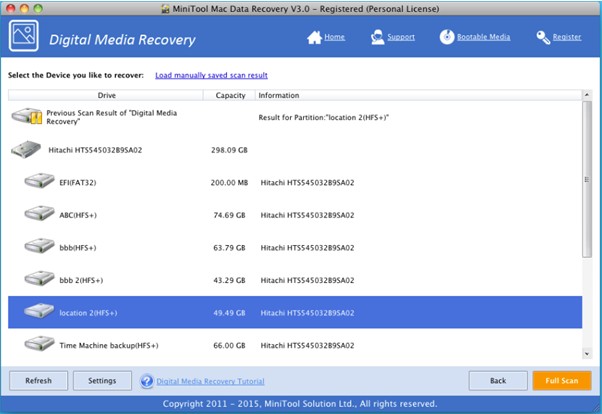Click the Previous Scan Result drive icon
The width and height of the screenshot is (602, 414).
coord(26,116)
